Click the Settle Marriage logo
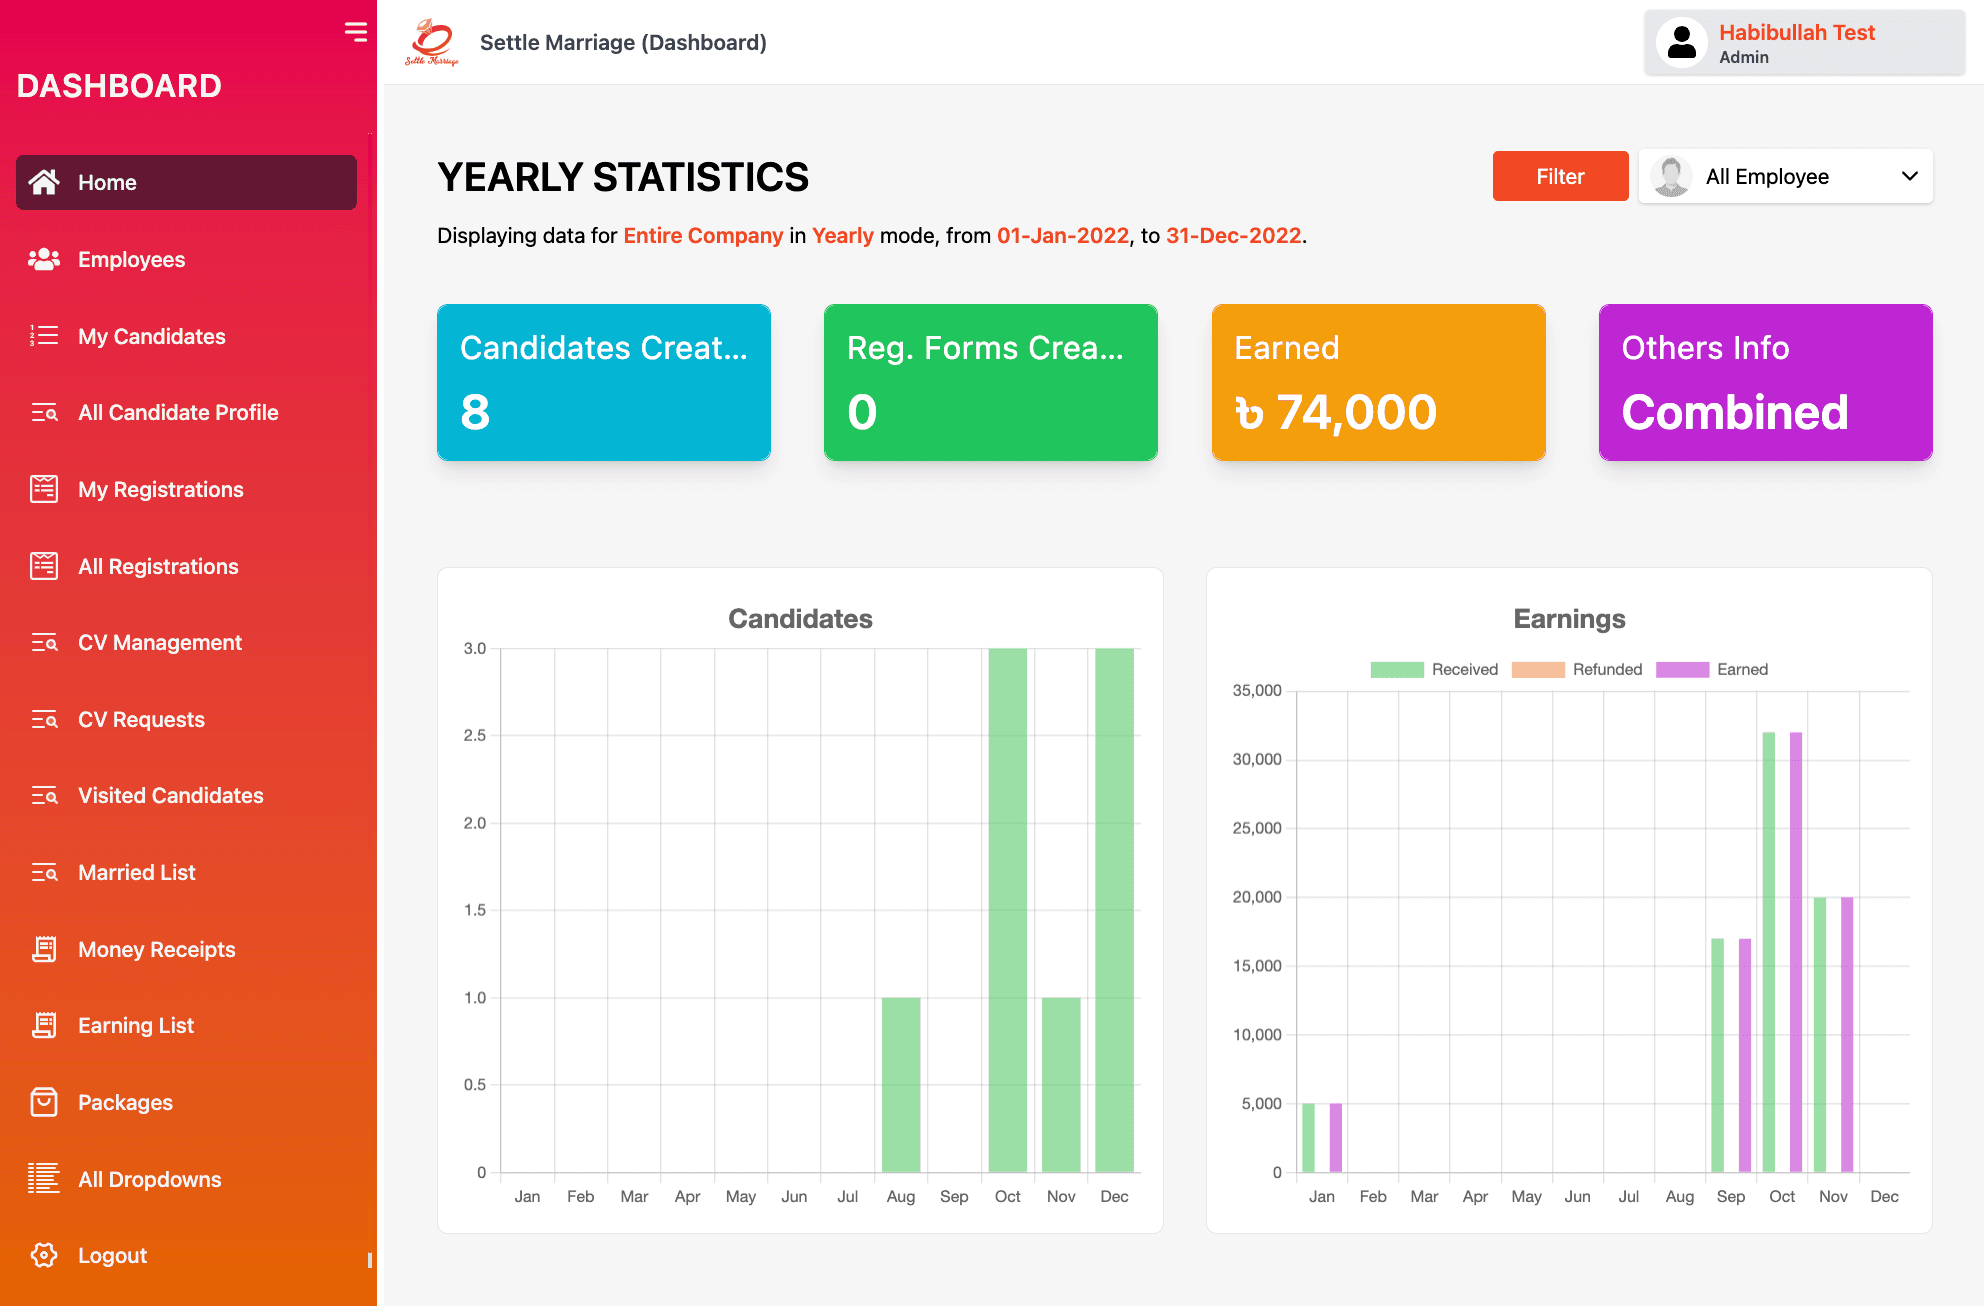Screen dimensions: 1984x1306 click(x=432, y=42)
